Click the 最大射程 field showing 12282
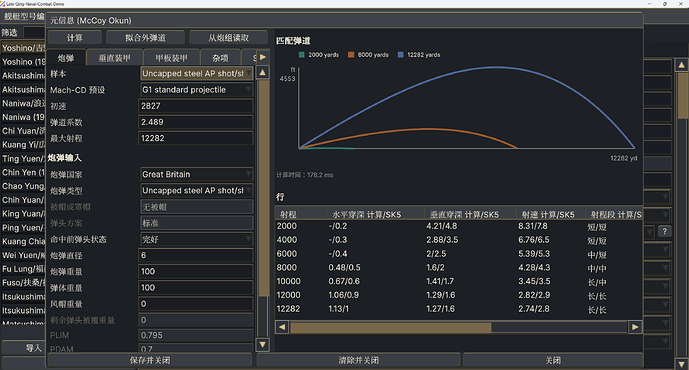The width and height of the screenshot is (689, 370). click(x=196, y=138)
